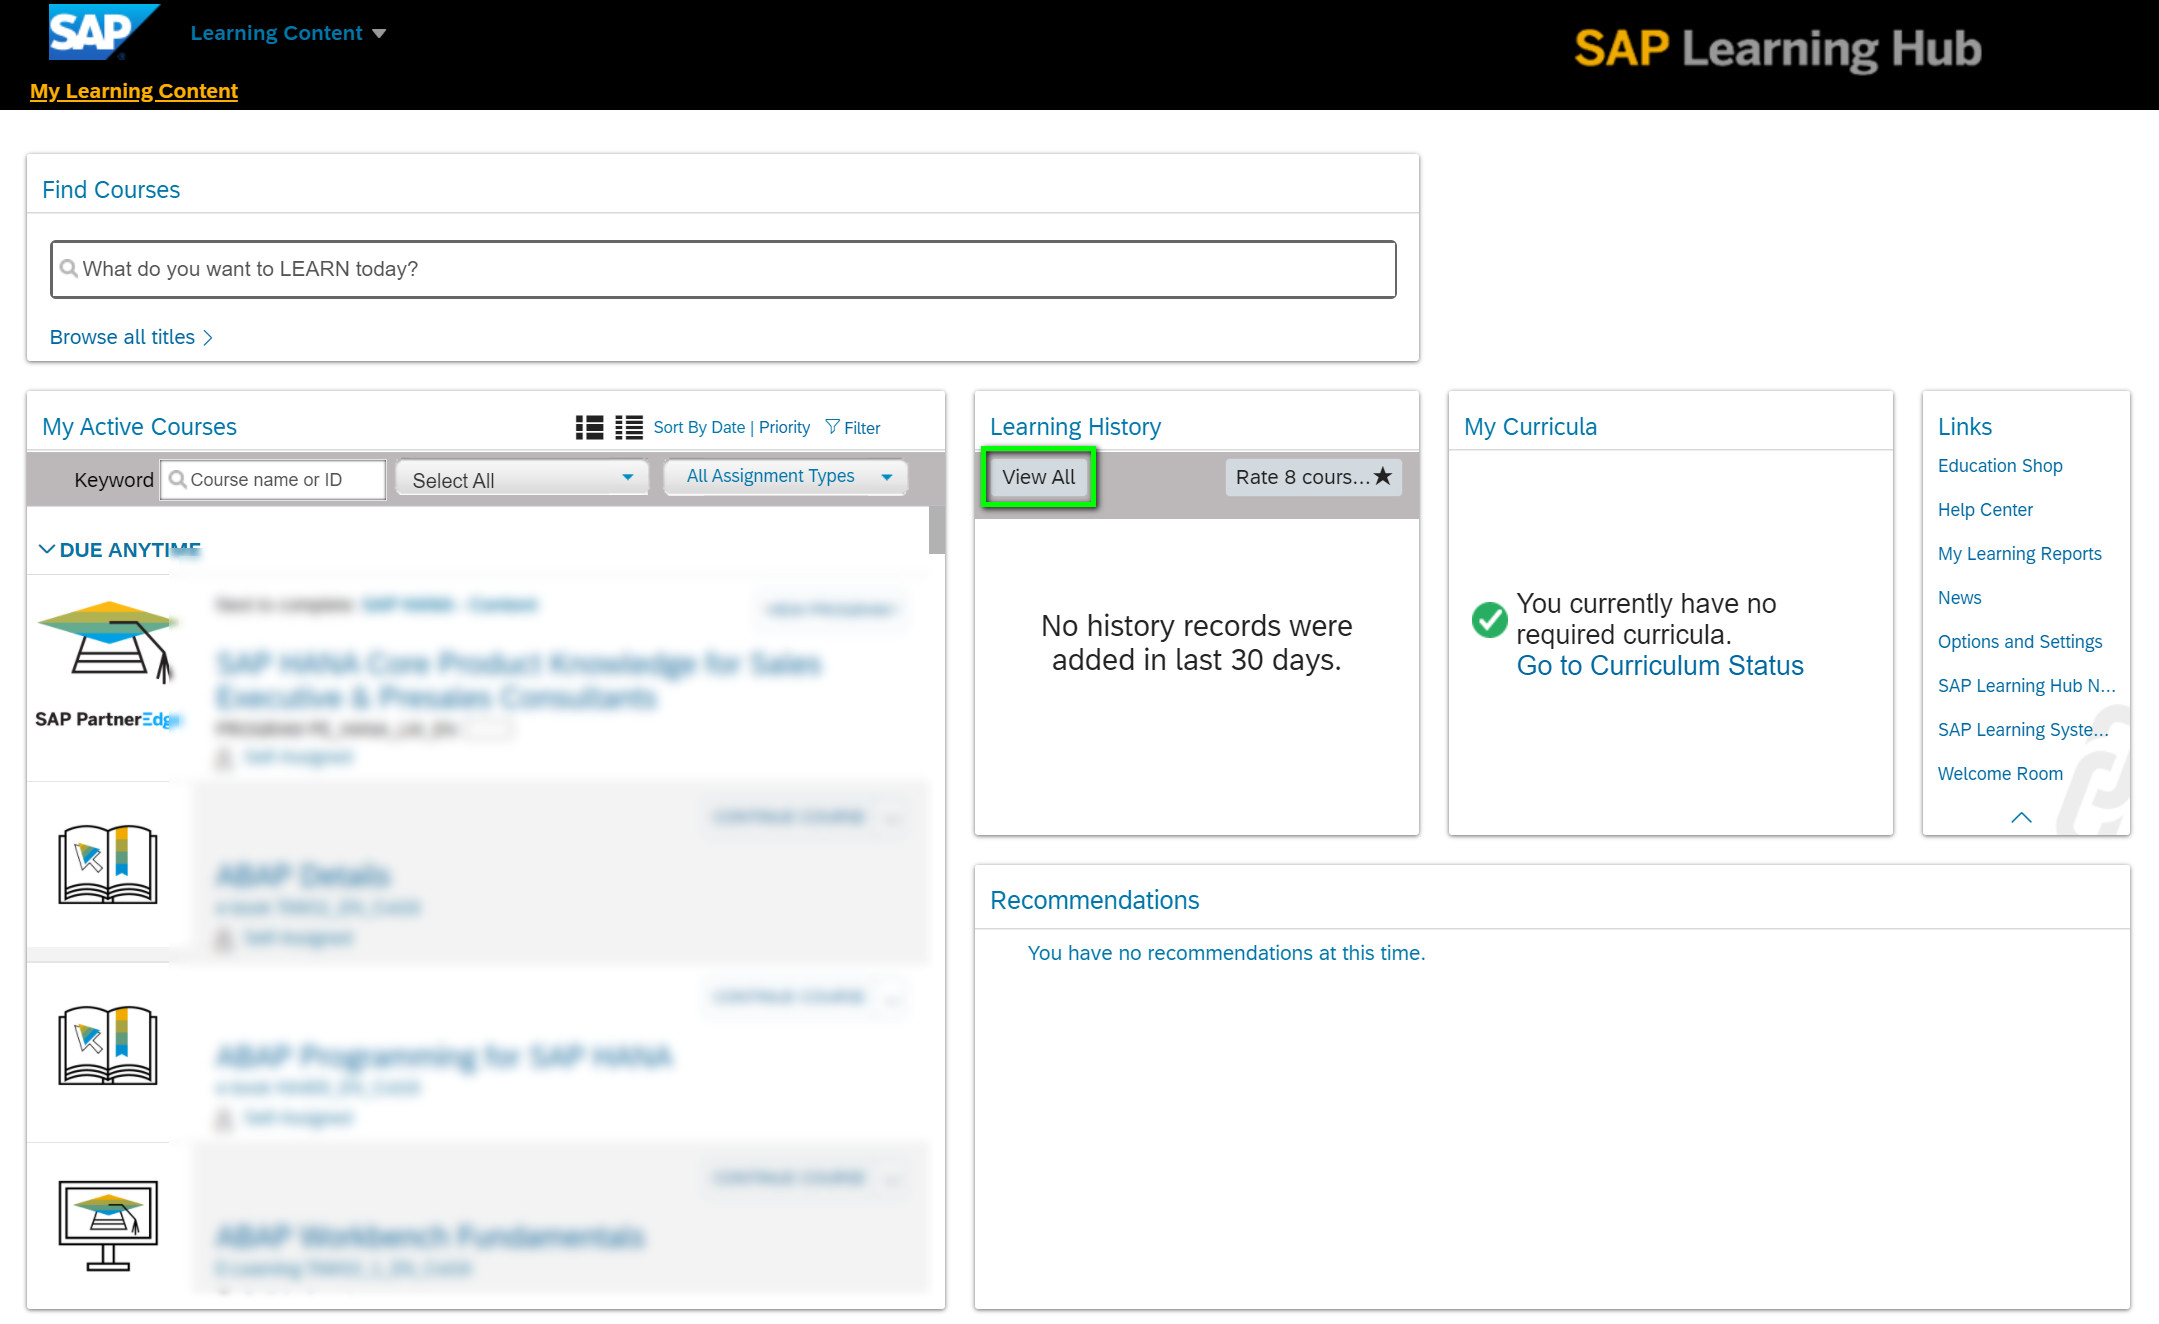Switch to compact list view icon
Screen dimensions: 2159x1324
click(629, 427)
